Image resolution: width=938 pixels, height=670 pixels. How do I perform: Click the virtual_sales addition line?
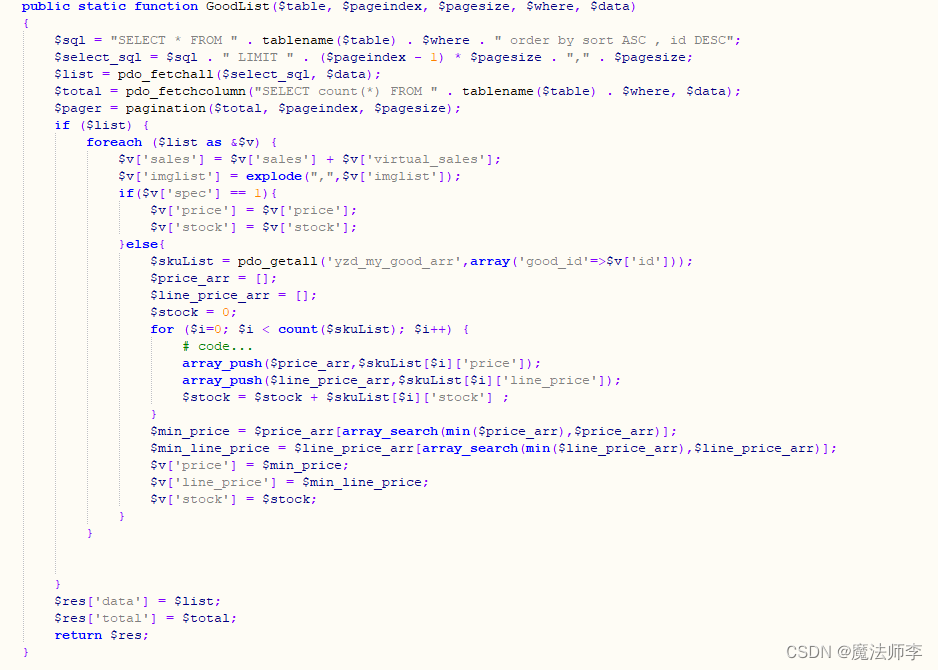309,160
